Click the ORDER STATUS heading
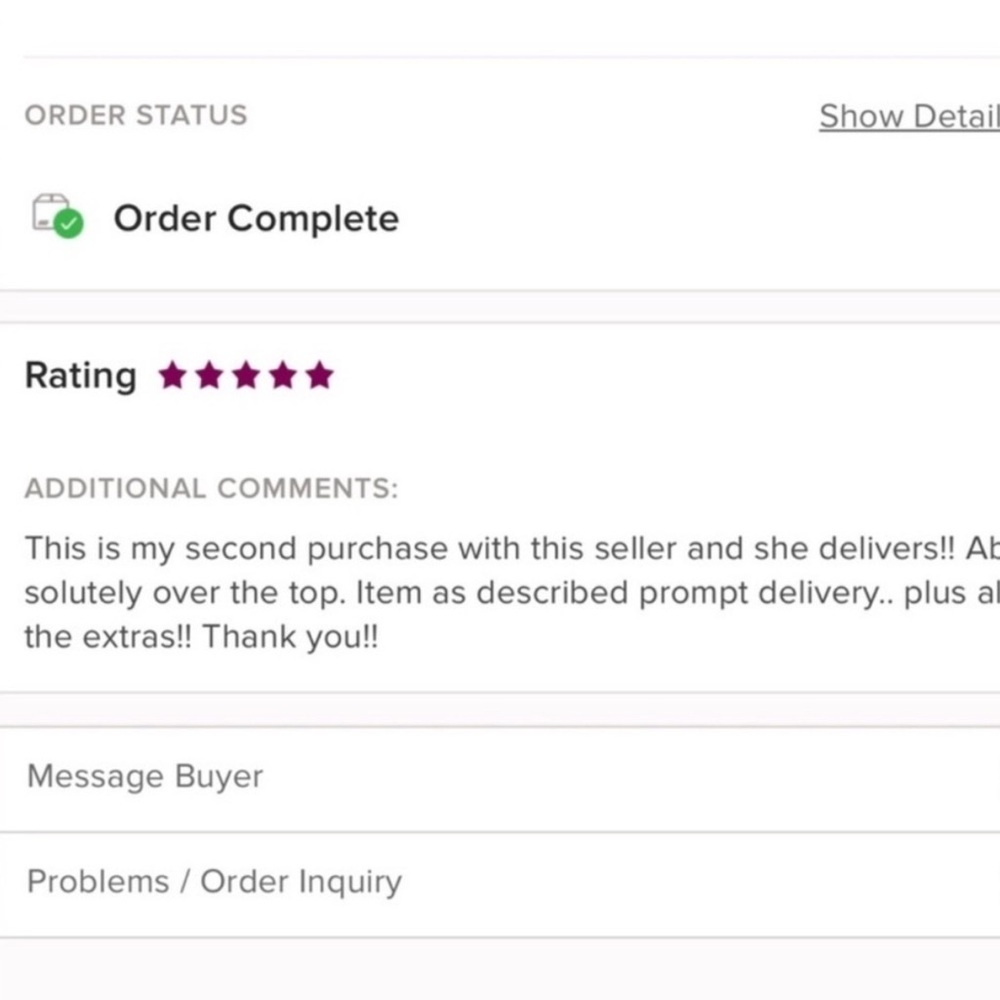This screenshot has width=1000, height=1000. point(136,115)
